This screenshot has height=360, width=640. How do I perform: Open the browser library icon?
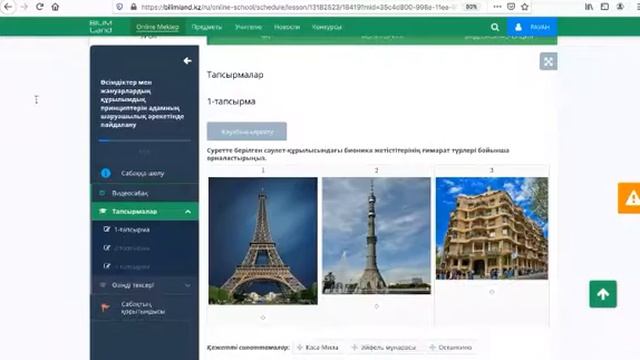tap(589, 7)
